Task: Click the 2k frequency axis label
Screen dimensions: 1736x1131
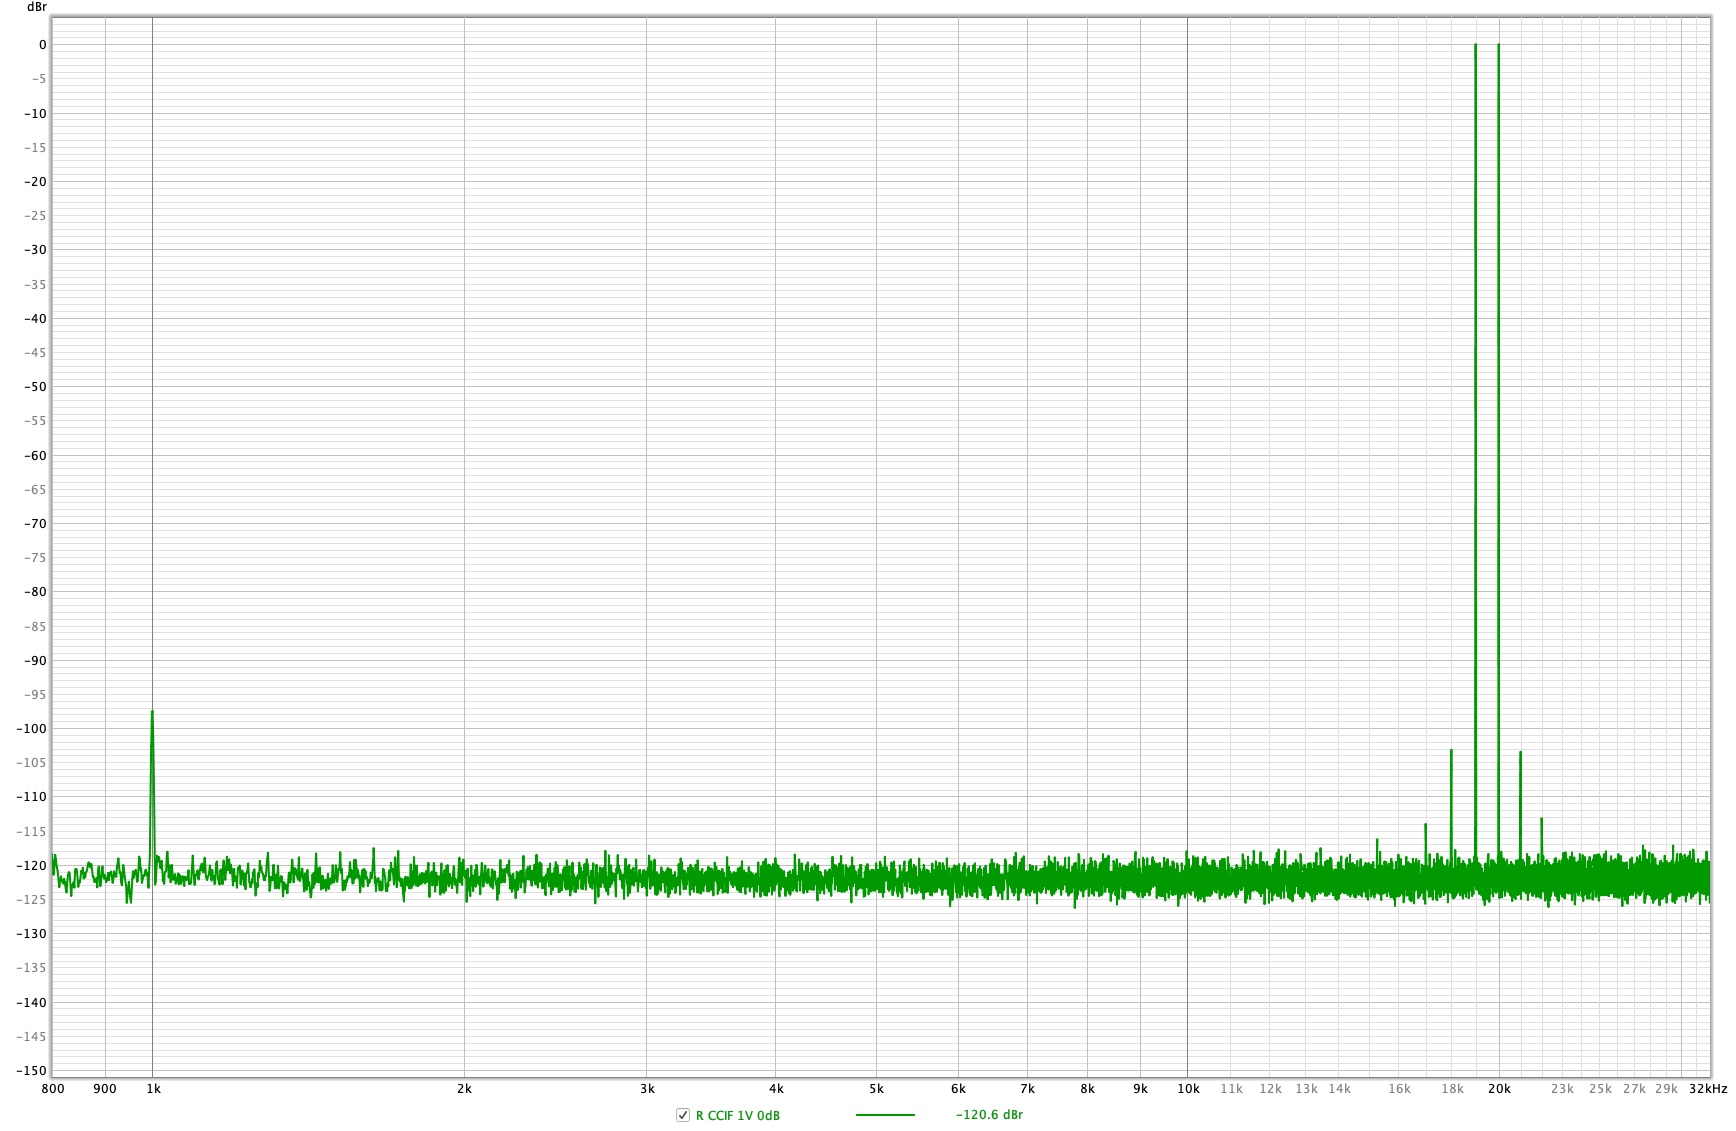Action: pyautogui.click(x=464, y=1089)
